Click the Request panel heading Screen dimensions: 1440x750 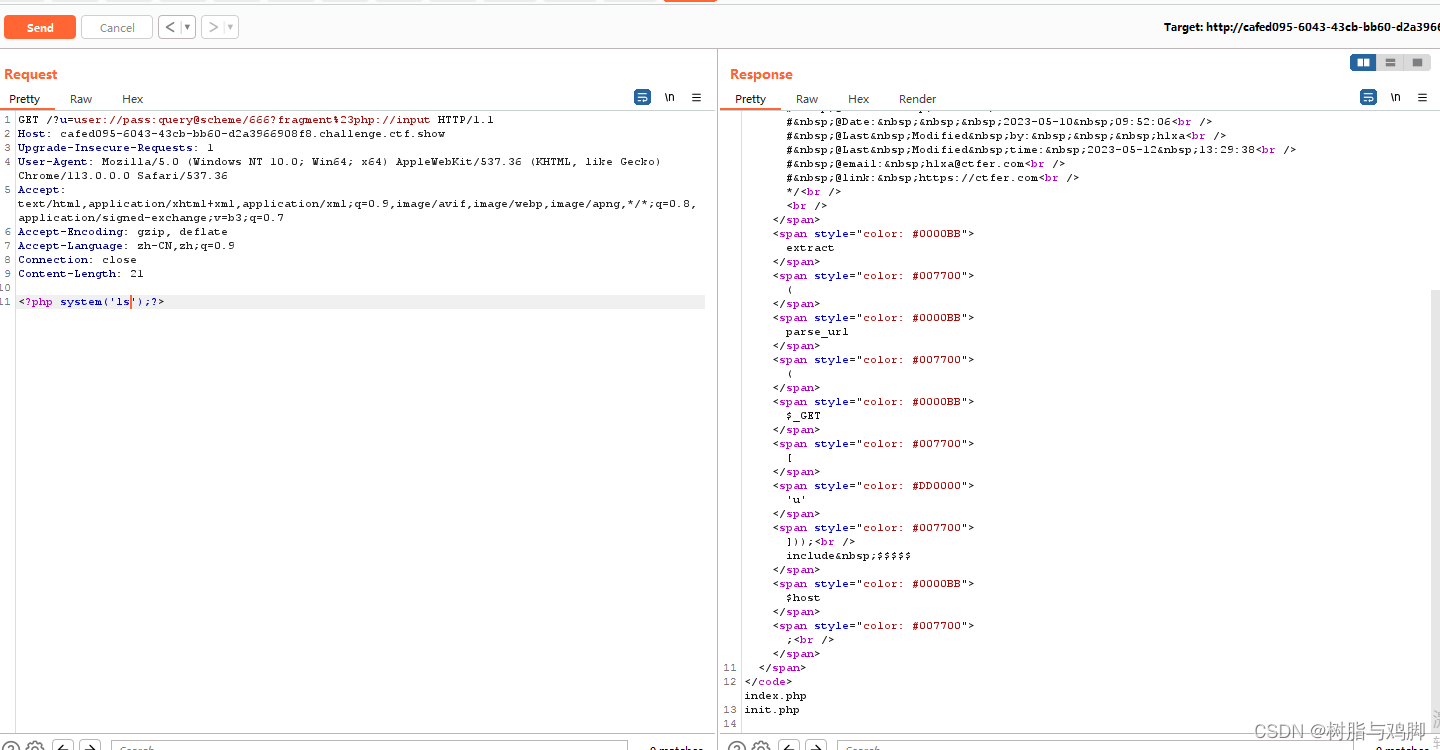point(31,74)
